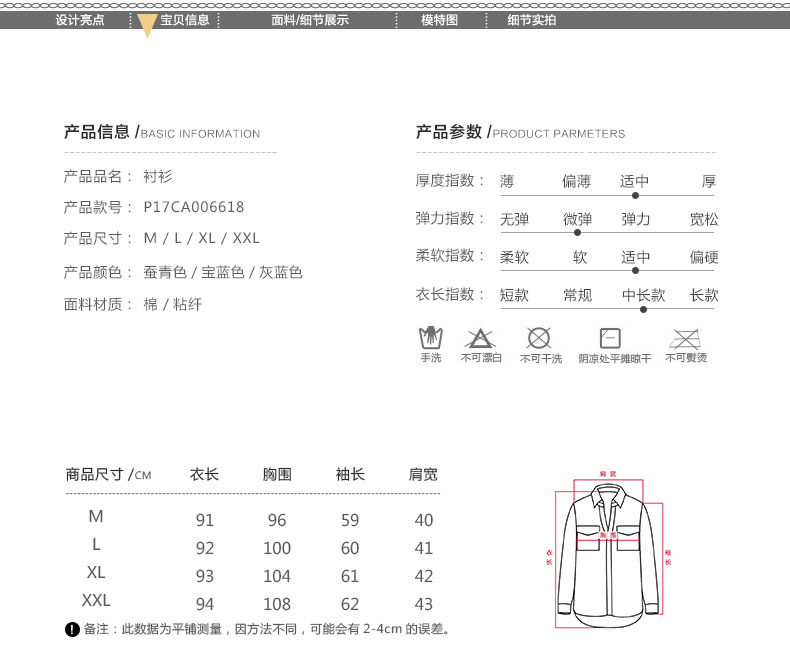The height and width of the screenshot is (665, 790).
Task: Click the 不可熨烫 no-iron icon
Action: (685, 339)
